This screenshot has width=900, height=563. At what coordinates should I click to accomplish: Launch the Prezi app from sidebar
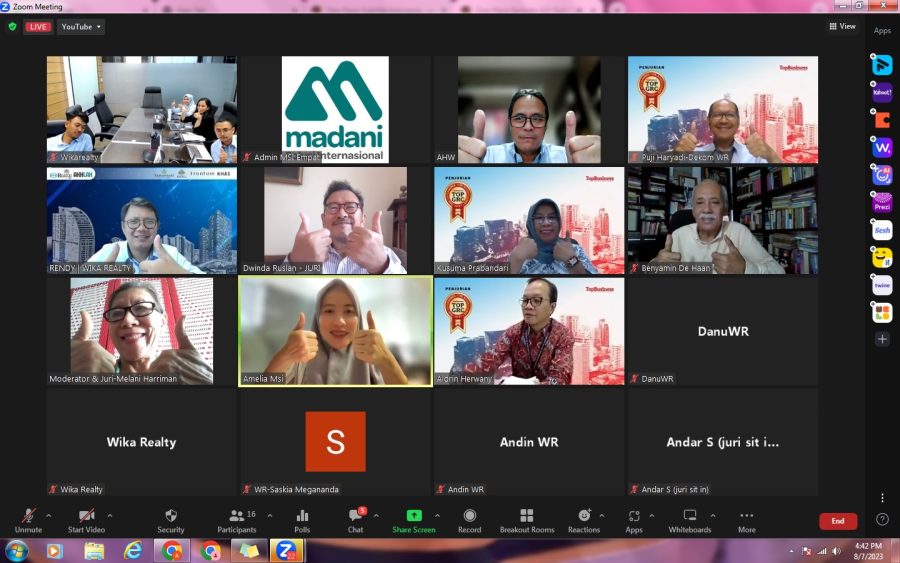click(882, 202)
